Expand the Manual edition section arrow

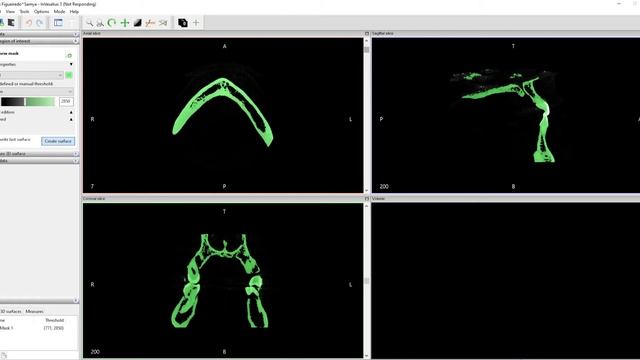click(71, 112)
